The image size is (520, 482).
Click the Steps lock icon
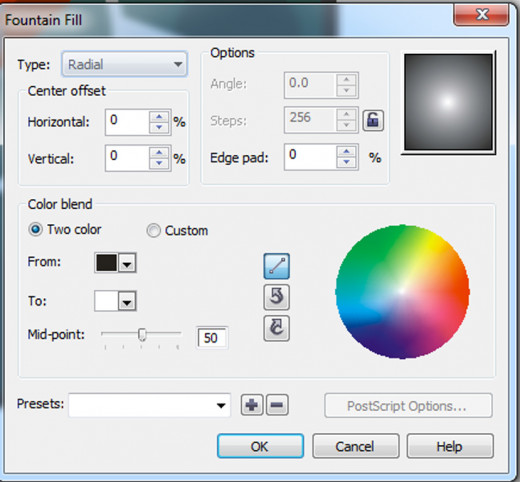click(373, 120)
